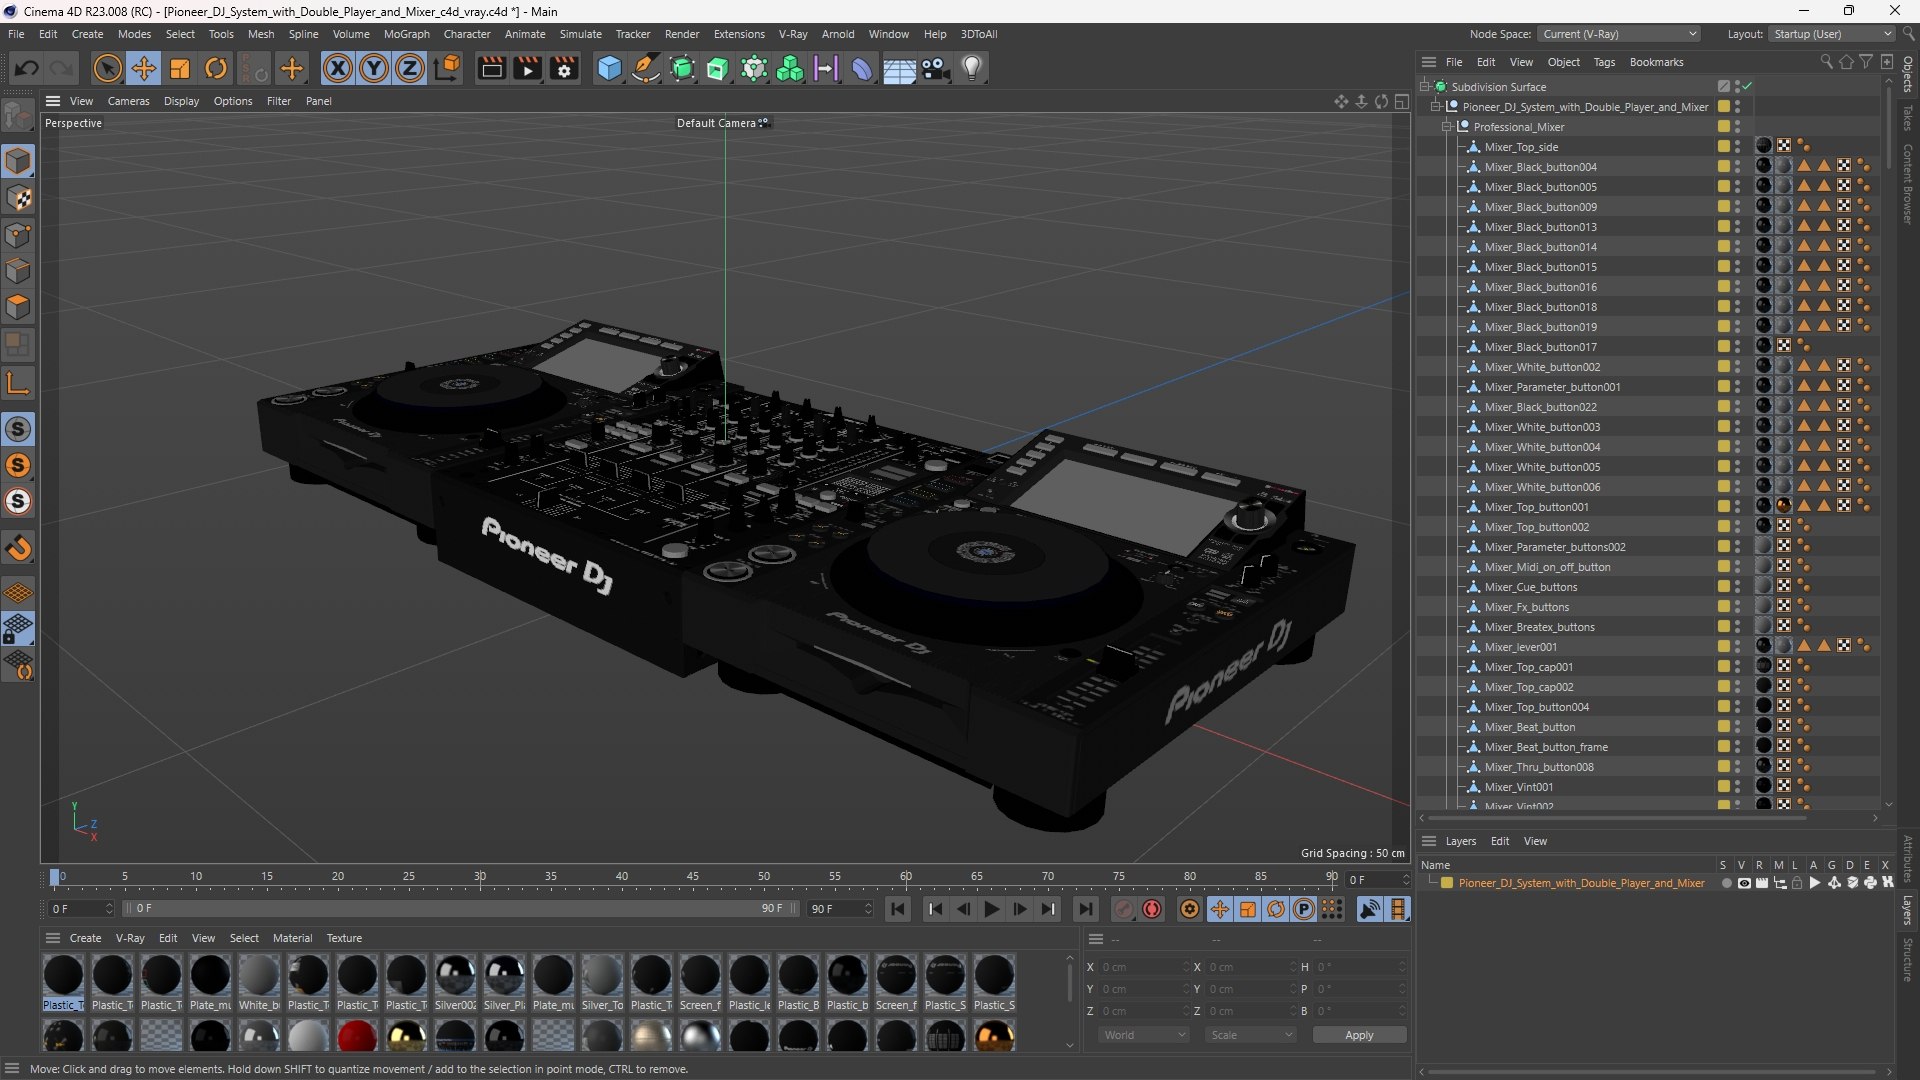Switch to Texture mode icon
The width and height of the screenshot is (1920, 1080).
tap(19, 198)
